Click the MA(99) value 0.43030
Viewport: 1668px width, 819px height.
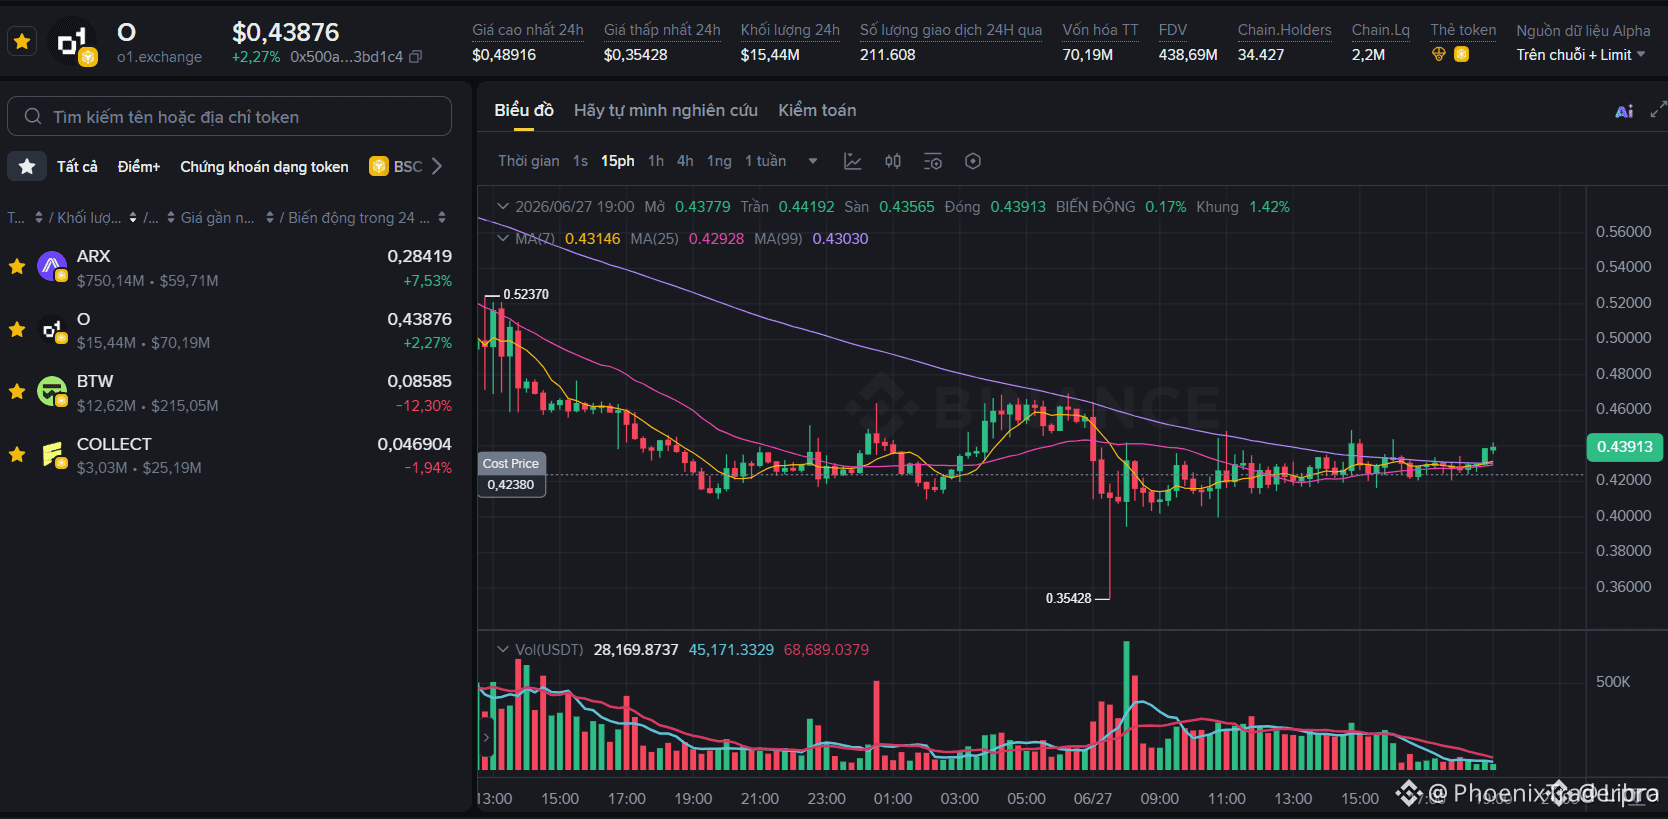click(x=840, y=239)
